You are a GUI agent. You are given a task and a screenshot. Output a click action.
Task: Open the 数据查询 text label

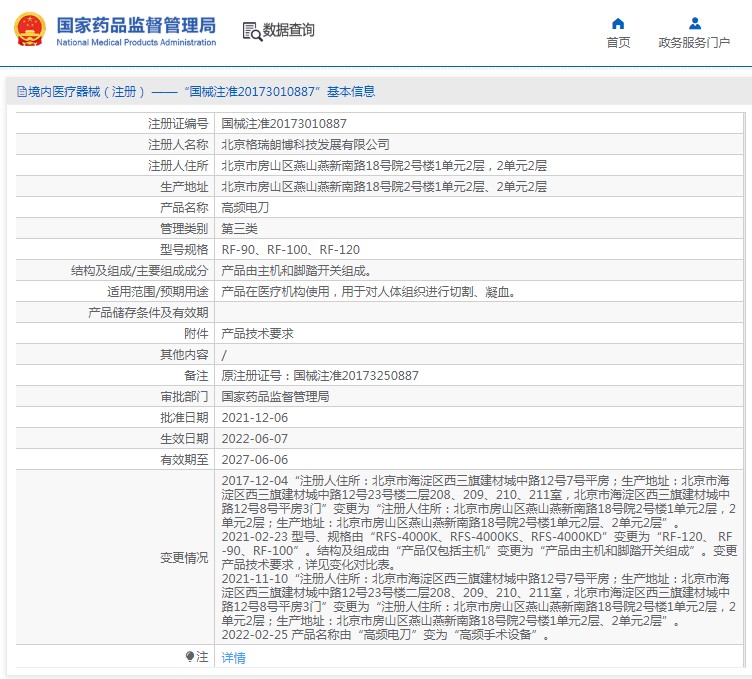289,31
